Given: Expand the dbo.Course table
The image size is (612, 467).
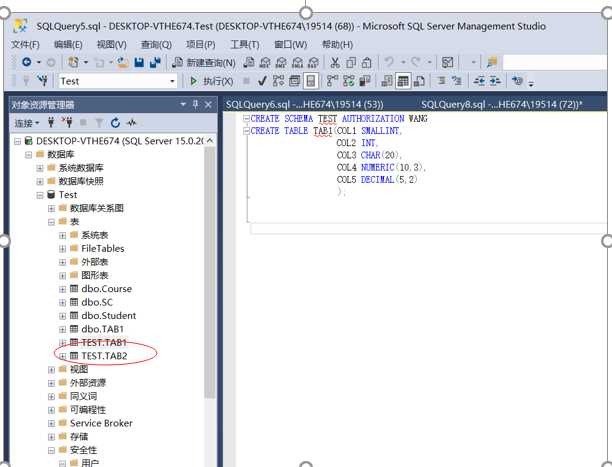Looking at the screenshot, I should pos(62,289).
